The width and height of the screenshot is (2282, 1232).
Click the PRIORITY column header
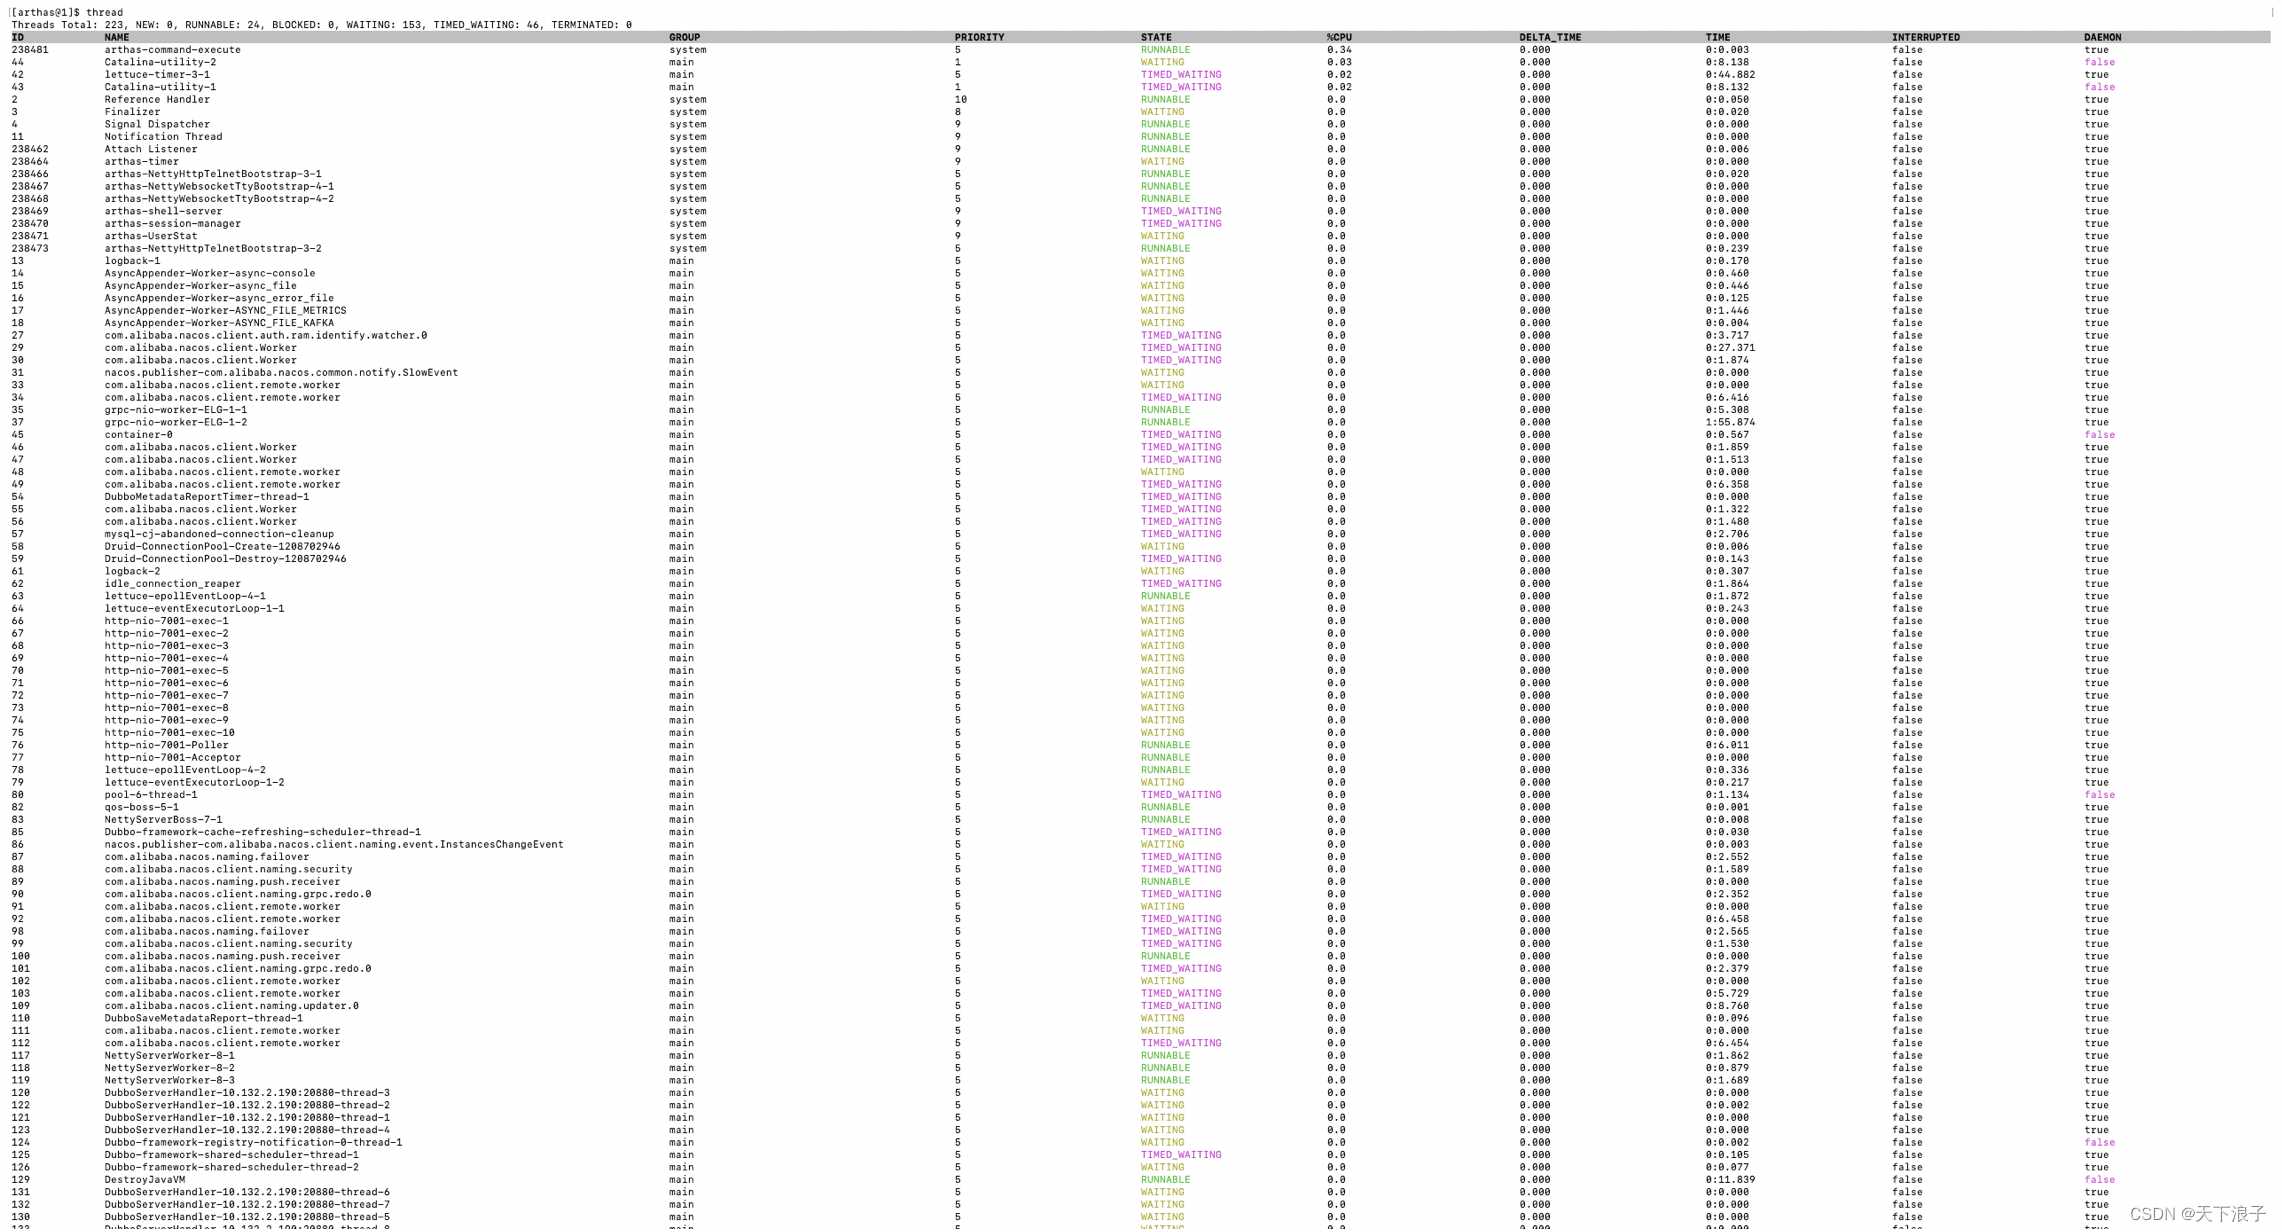[979, 37]
